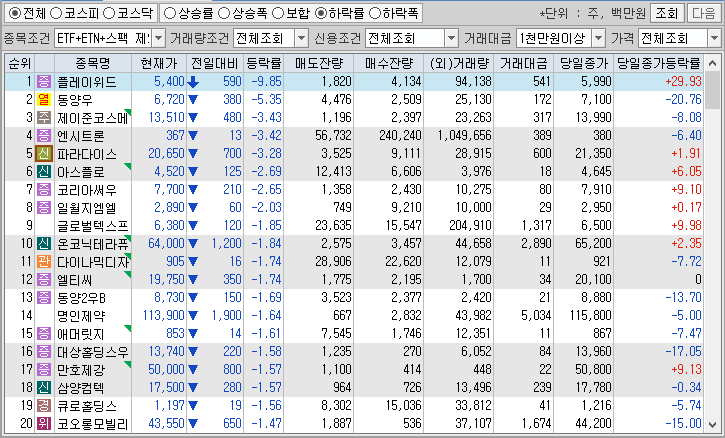This screenshot has width=725, height=438.
Task: Select the 하락폭 radio option
Action: pyautogui.click(x=375, y=13)
